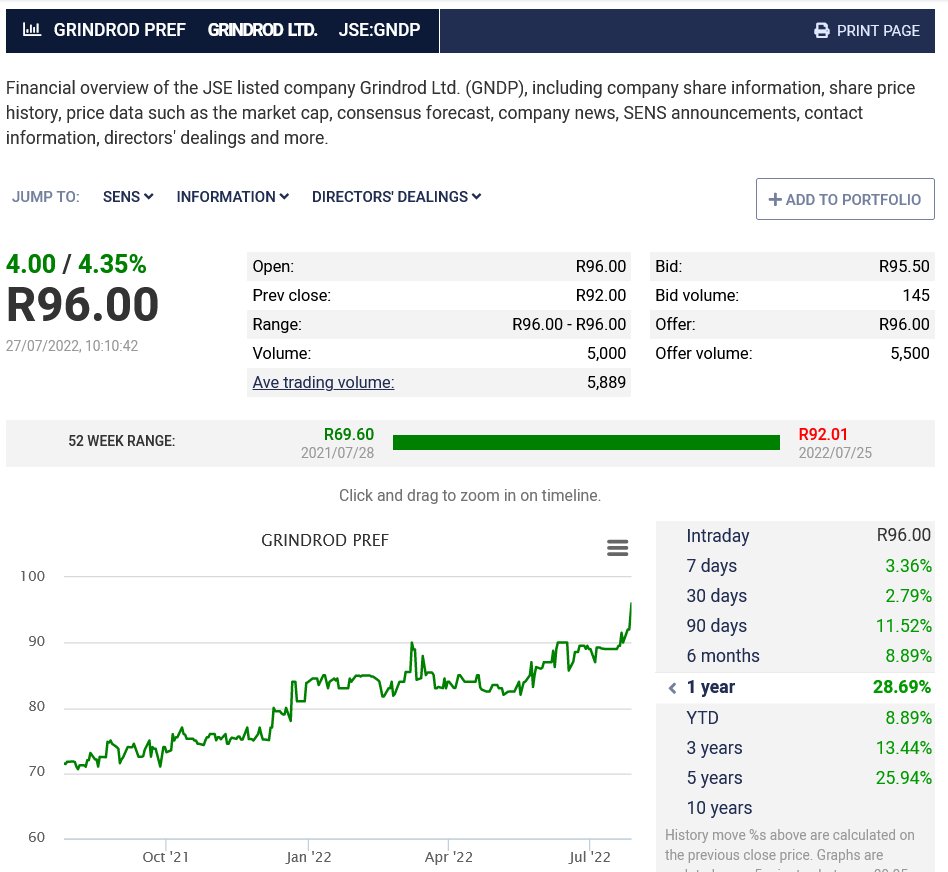The height and width of the screenshot is (872, 948).
Task: Click the 52 week low R69.60
Action: pos(349,434)
